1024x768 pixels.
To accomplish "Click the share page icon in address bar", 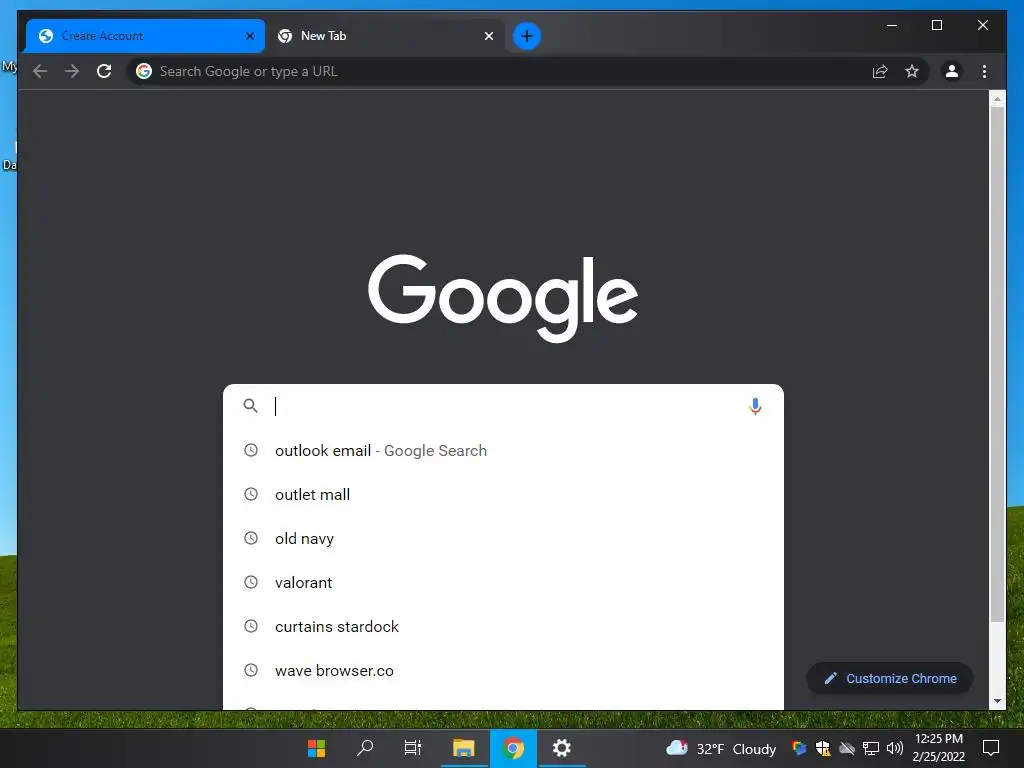I will point(880,71).
